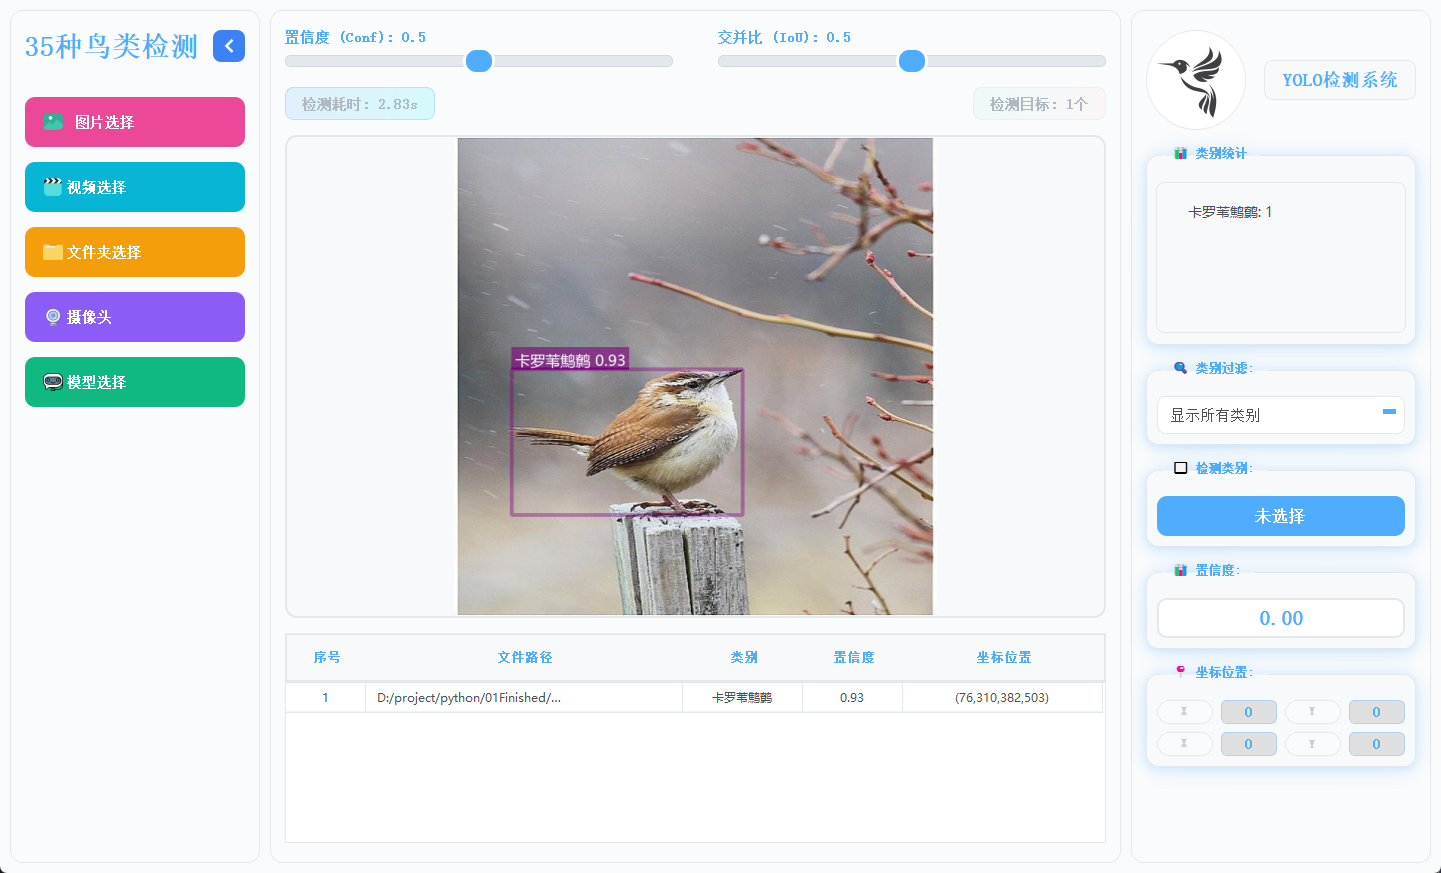Click the 检测耗时 2.83s badge
1441x873 pixels.
click(x=360, y=104)
